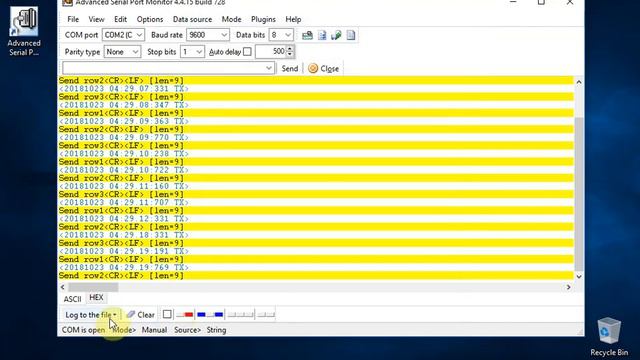Open the File menu
This screenshot has height=360, width=640.
point(73,19)
